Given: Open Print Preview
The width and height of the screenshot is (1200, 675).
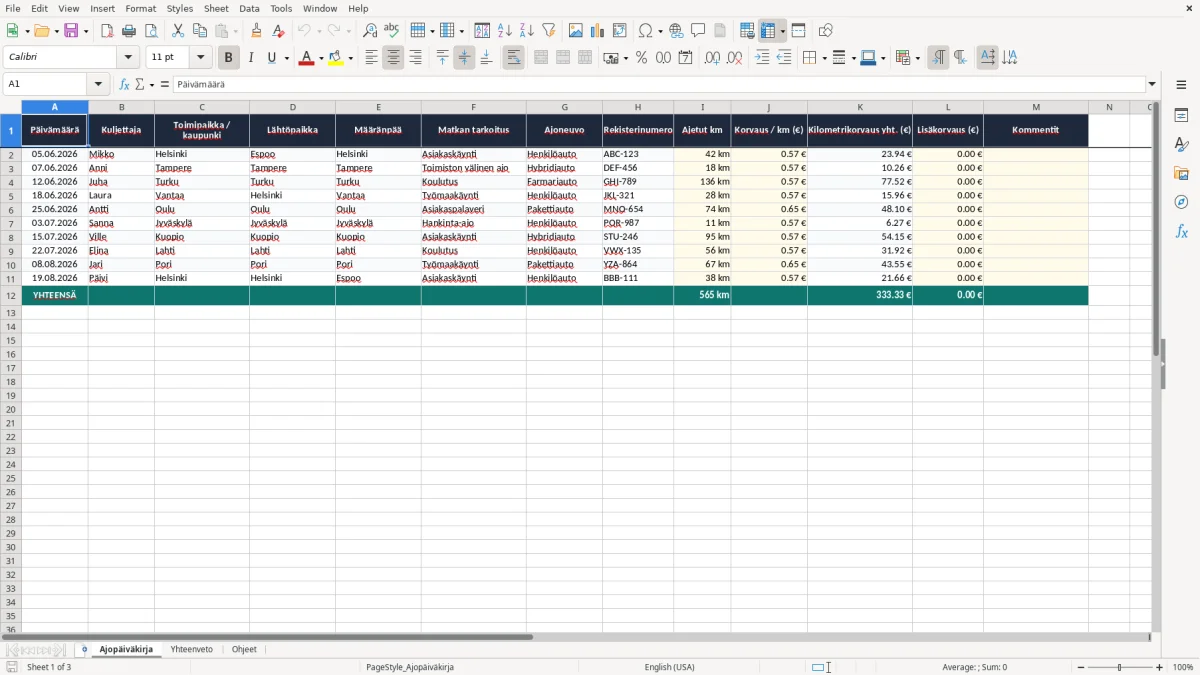Looking at the screenshot, I should point(151,31).
